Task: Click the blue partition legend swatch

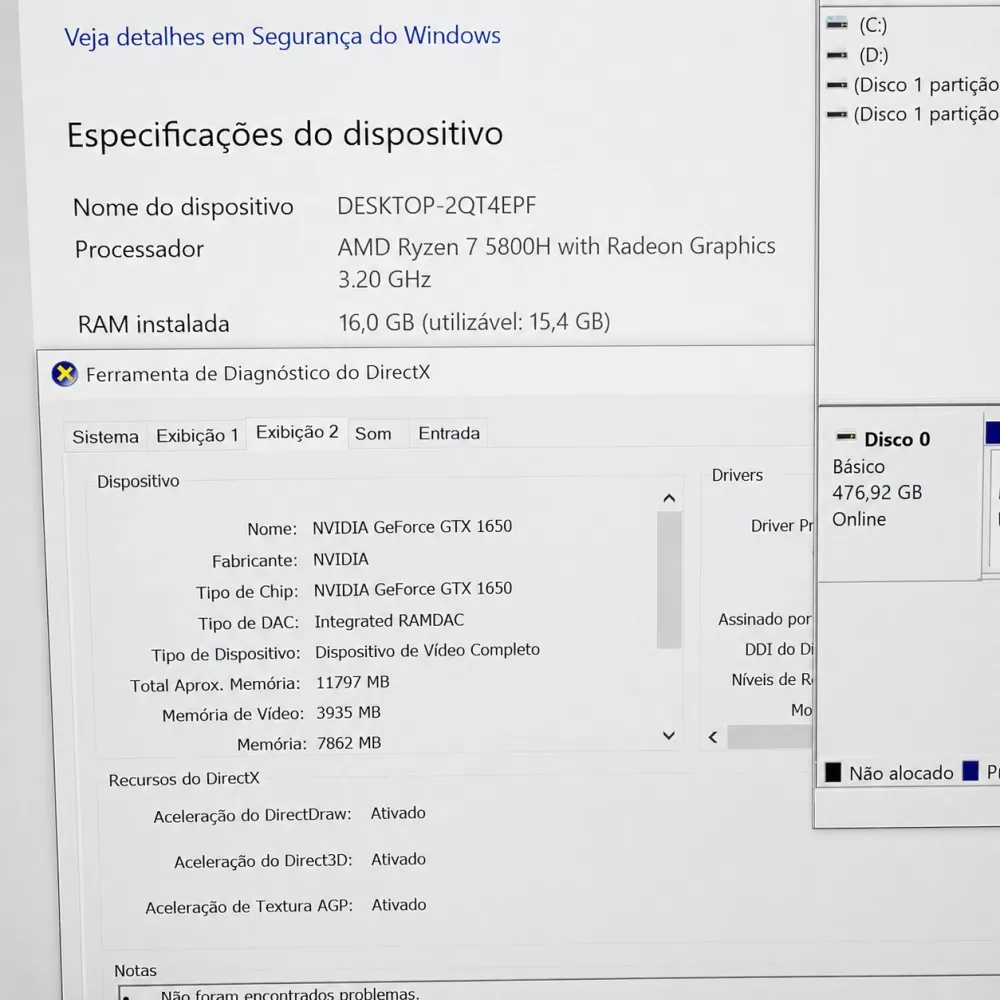Action: tap(970, 771)
